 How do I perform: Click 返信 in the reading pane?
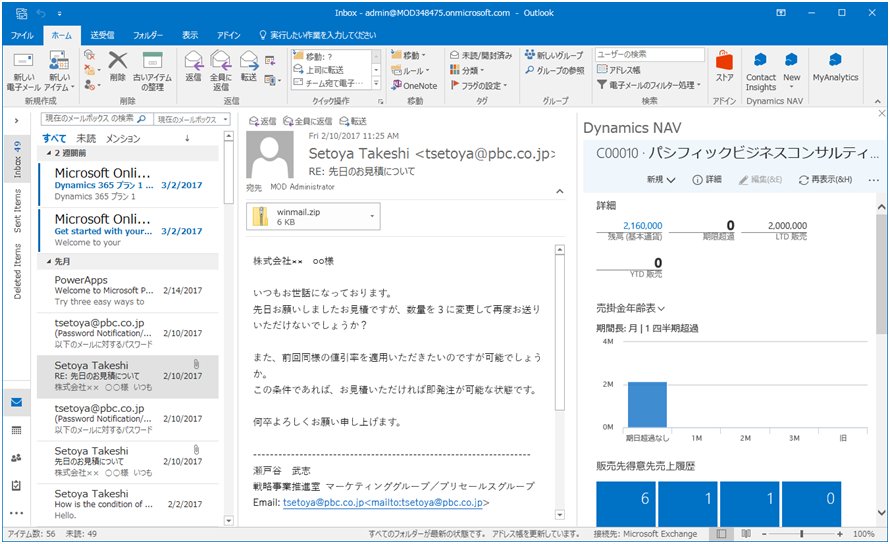[x=263, y=121]
